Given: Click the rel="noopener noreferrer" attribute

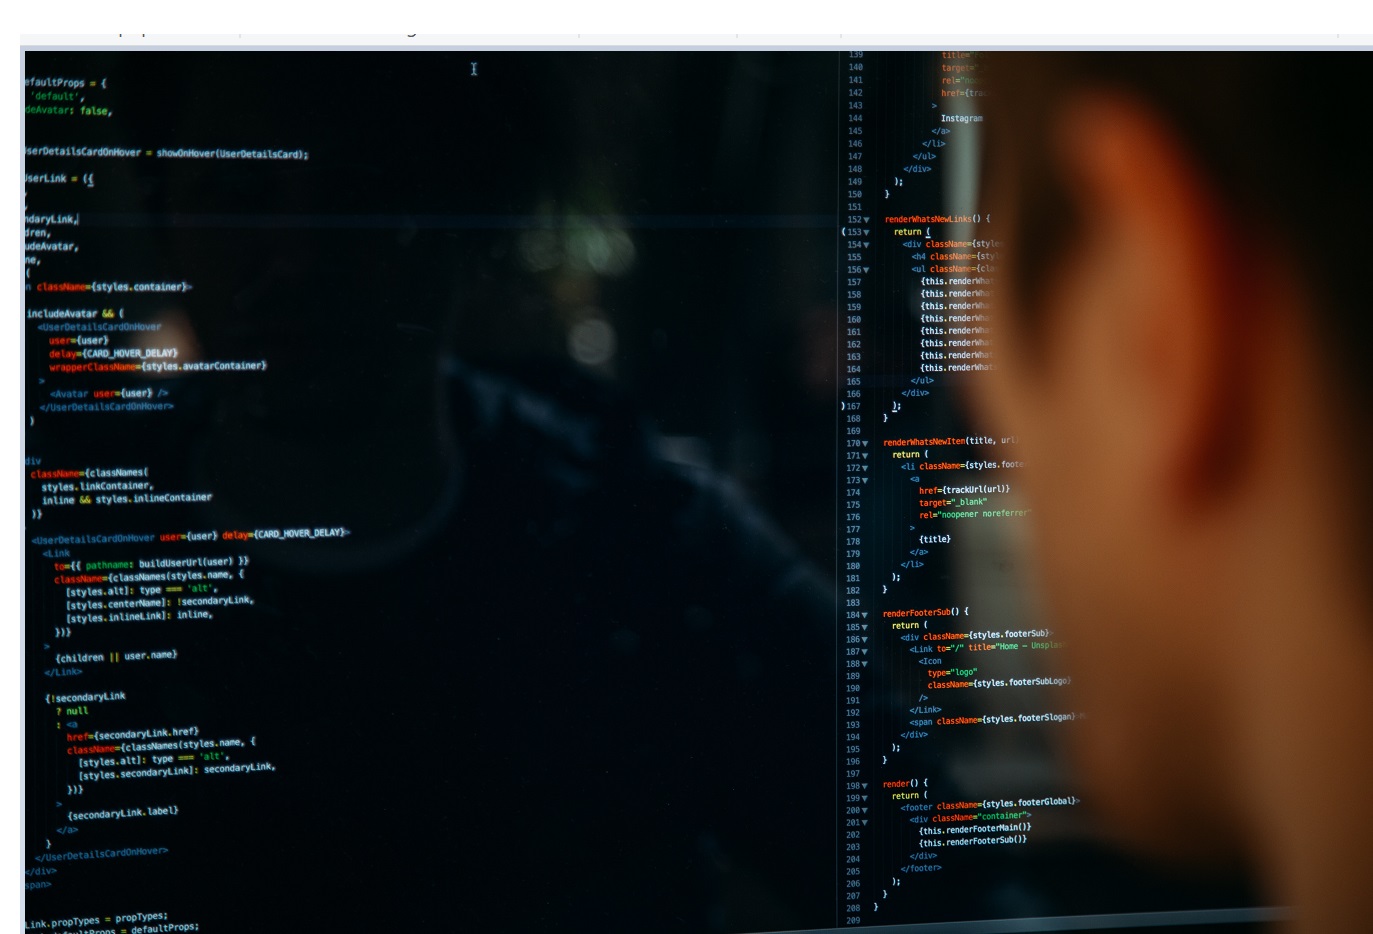Looking at the screenshot, I should point(973,514).
